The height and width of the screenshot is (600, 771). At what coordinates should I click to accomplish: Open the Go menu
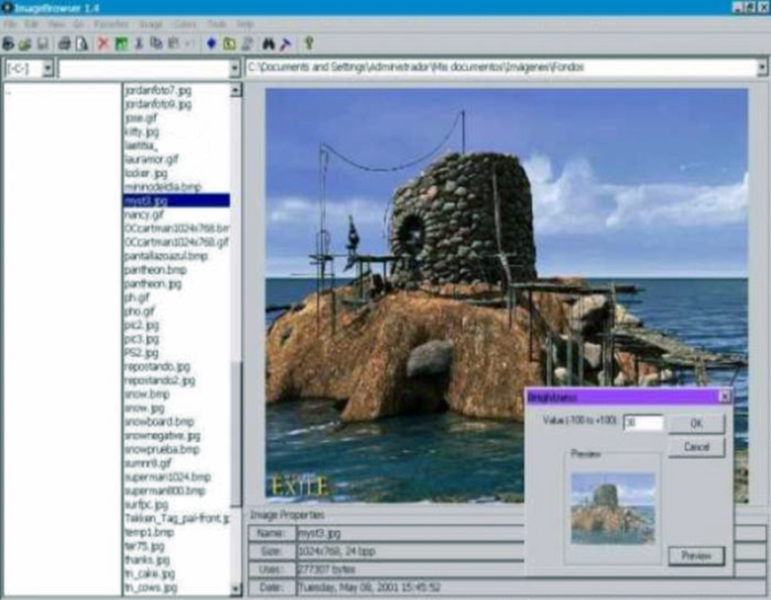click(79, 24)
